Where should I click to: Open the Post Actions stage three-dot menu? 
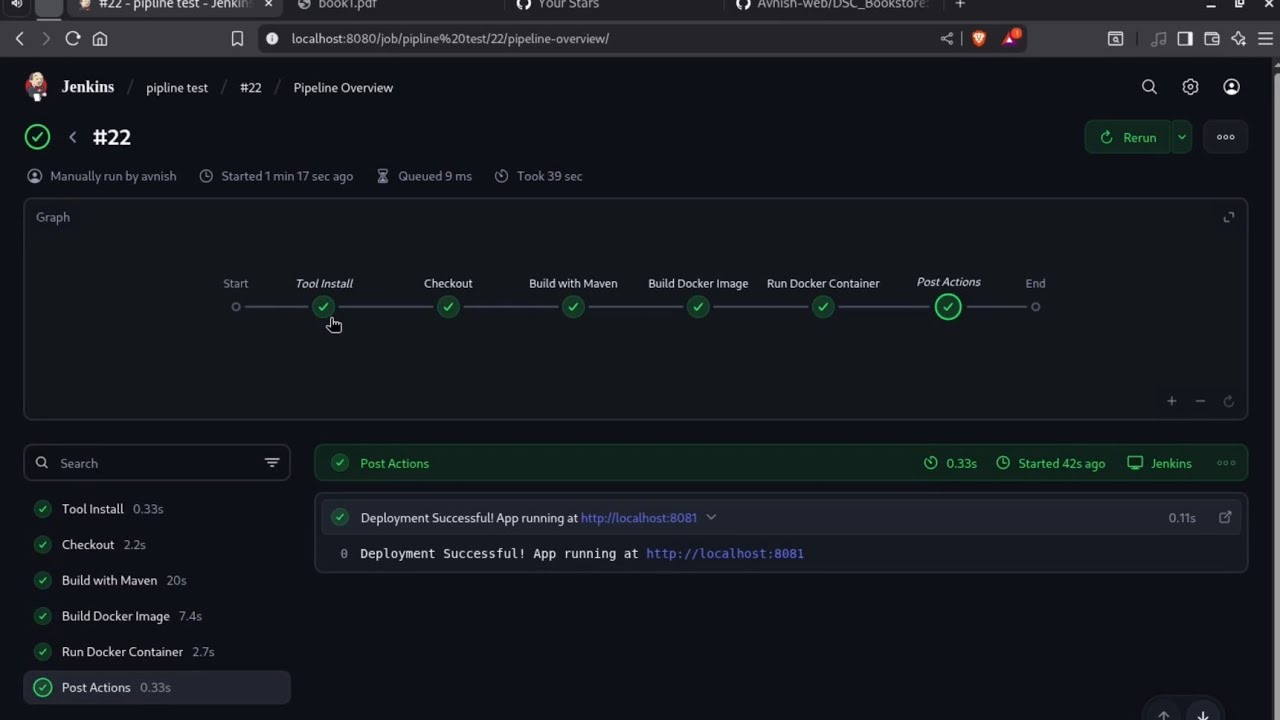(1226, 463)
